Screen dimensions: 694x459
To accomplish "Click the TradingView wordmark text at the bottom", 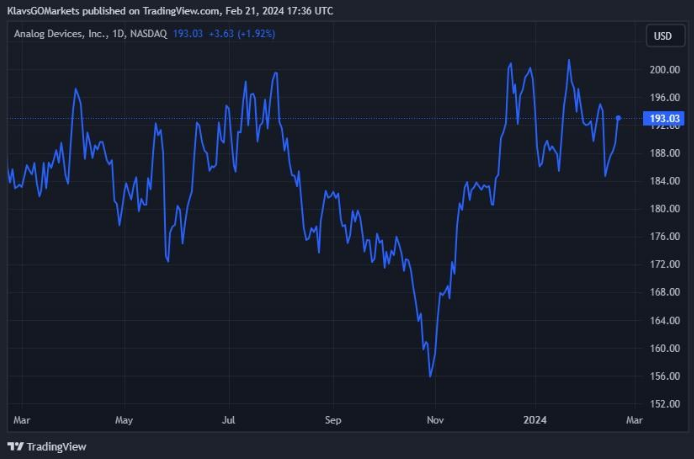I will point(56,446).
